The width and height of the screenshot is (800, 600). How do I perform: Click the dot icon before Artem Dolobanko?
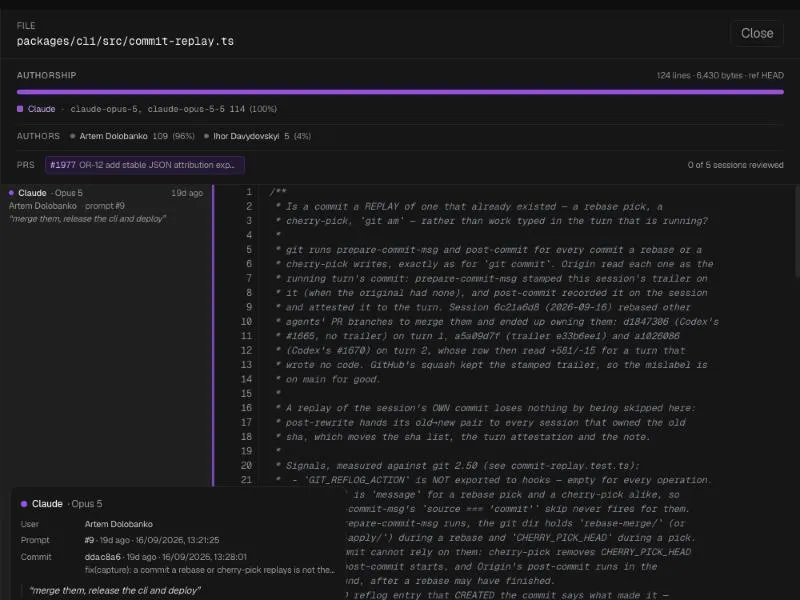point(72,136)
